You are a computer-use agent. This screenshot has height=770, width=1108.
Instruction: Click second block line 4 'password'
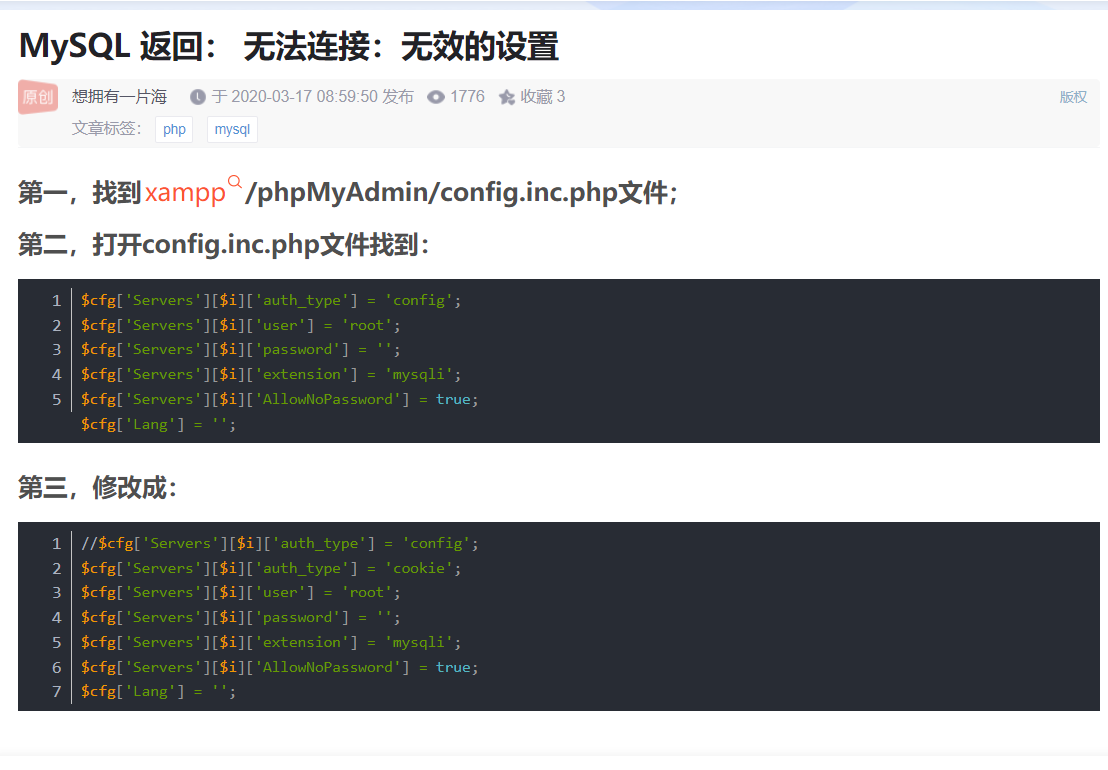(240, 617)
